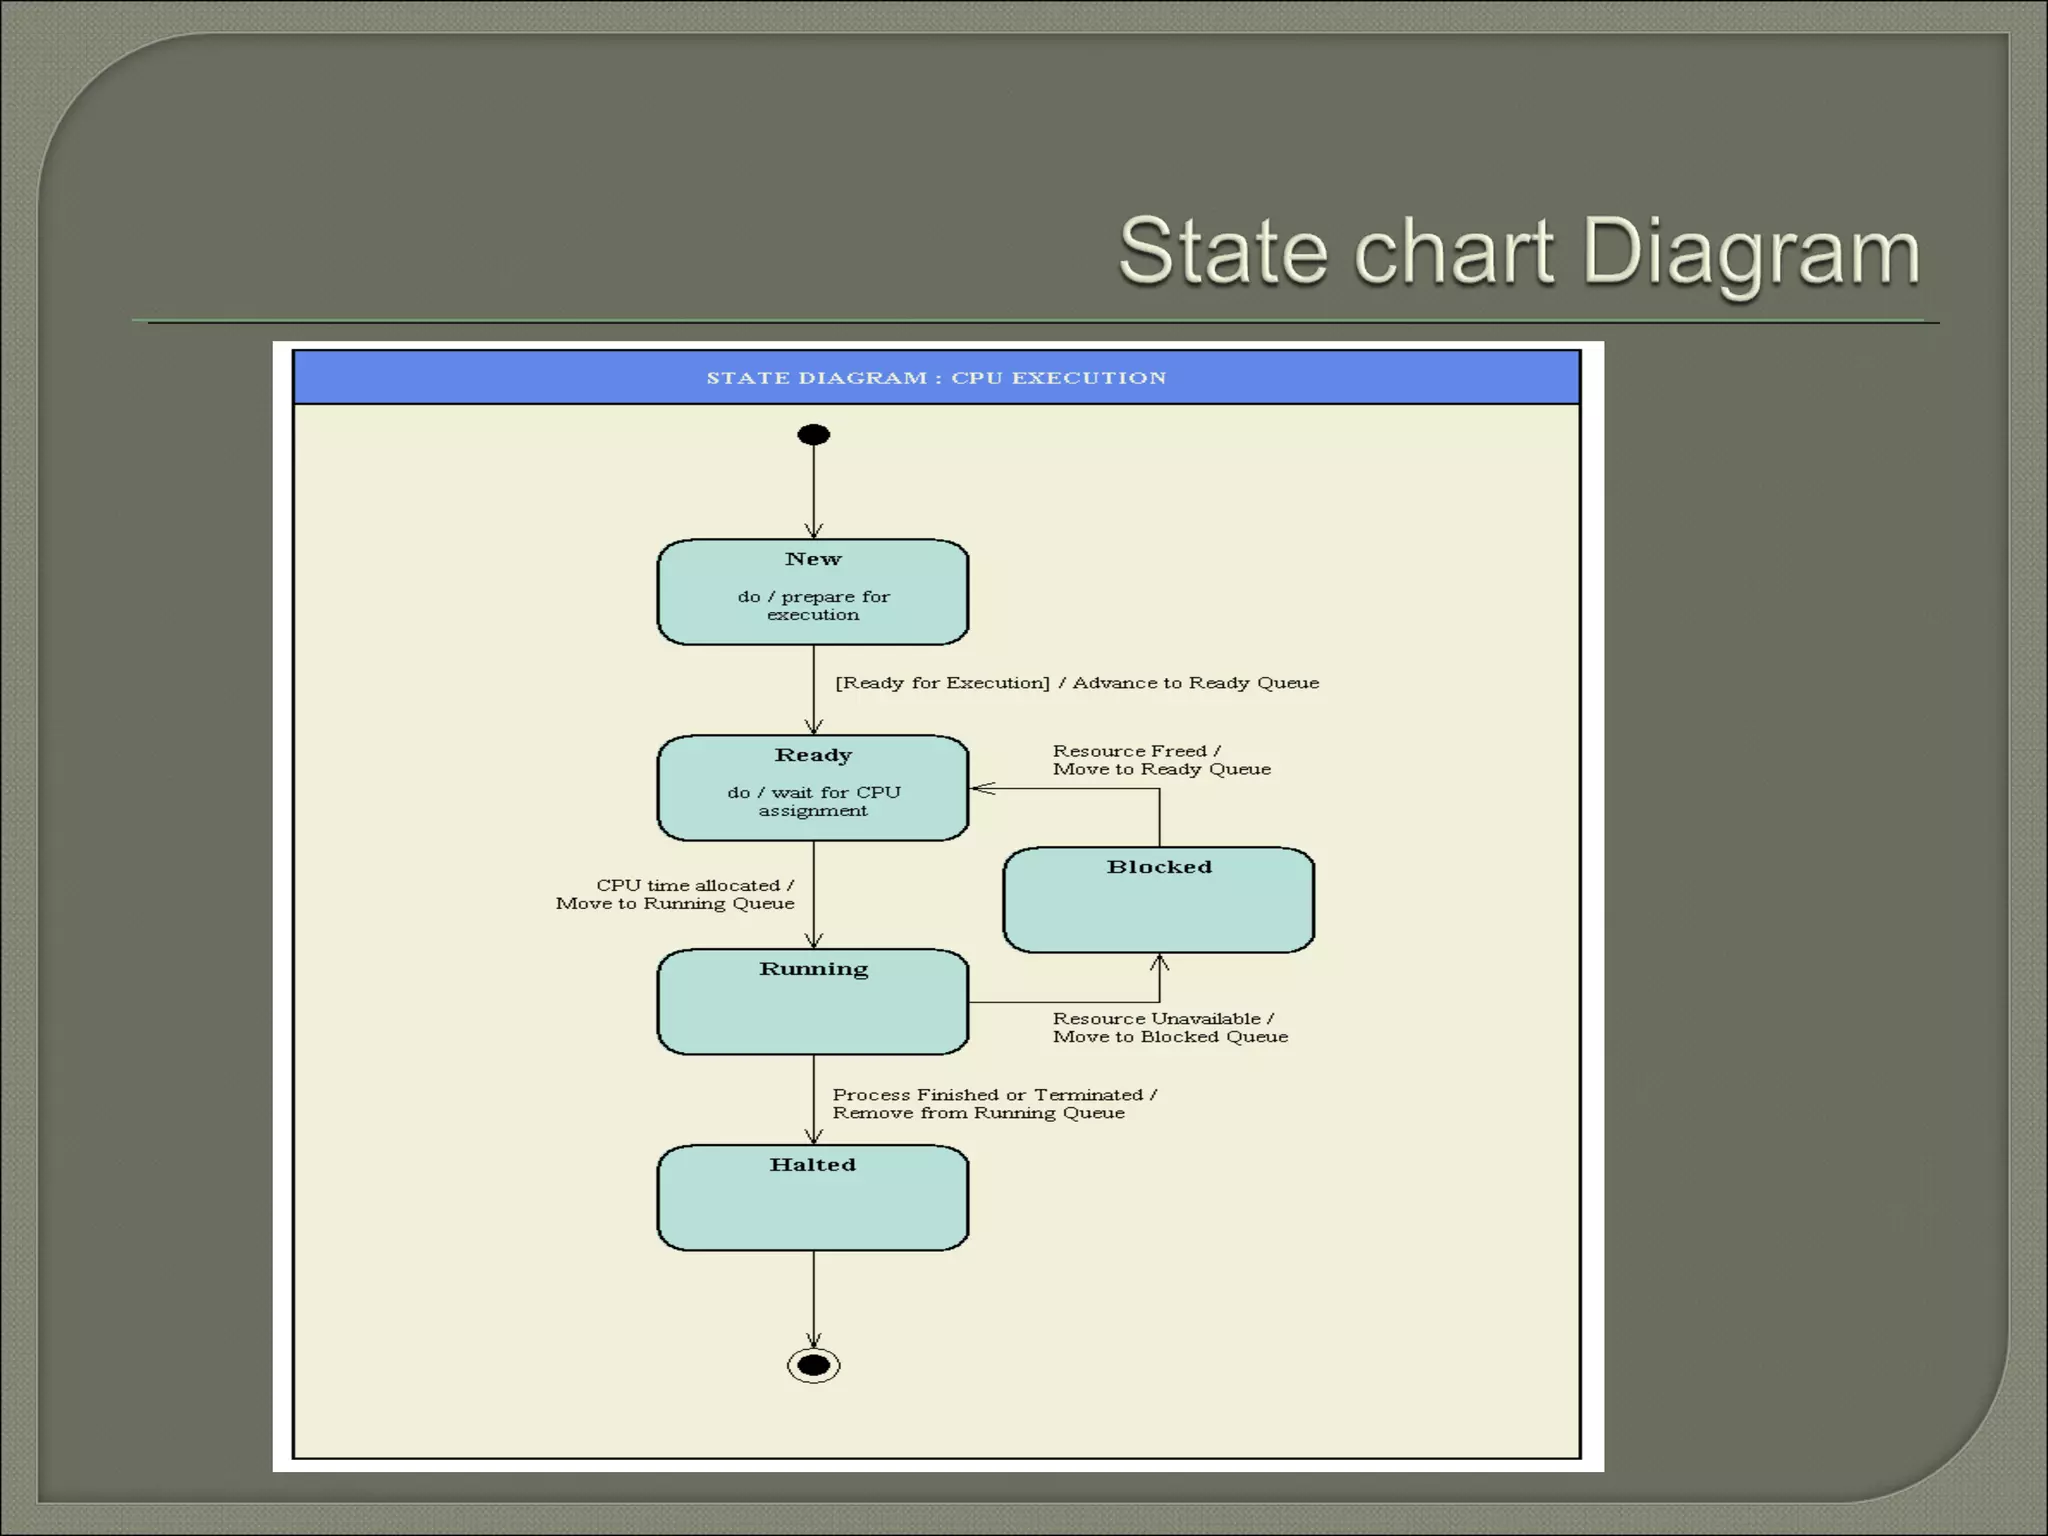Click the initial state black dot
The width and height of the screenshot is (2048, 1536).
pyautogui.click(x=813, y=435)
